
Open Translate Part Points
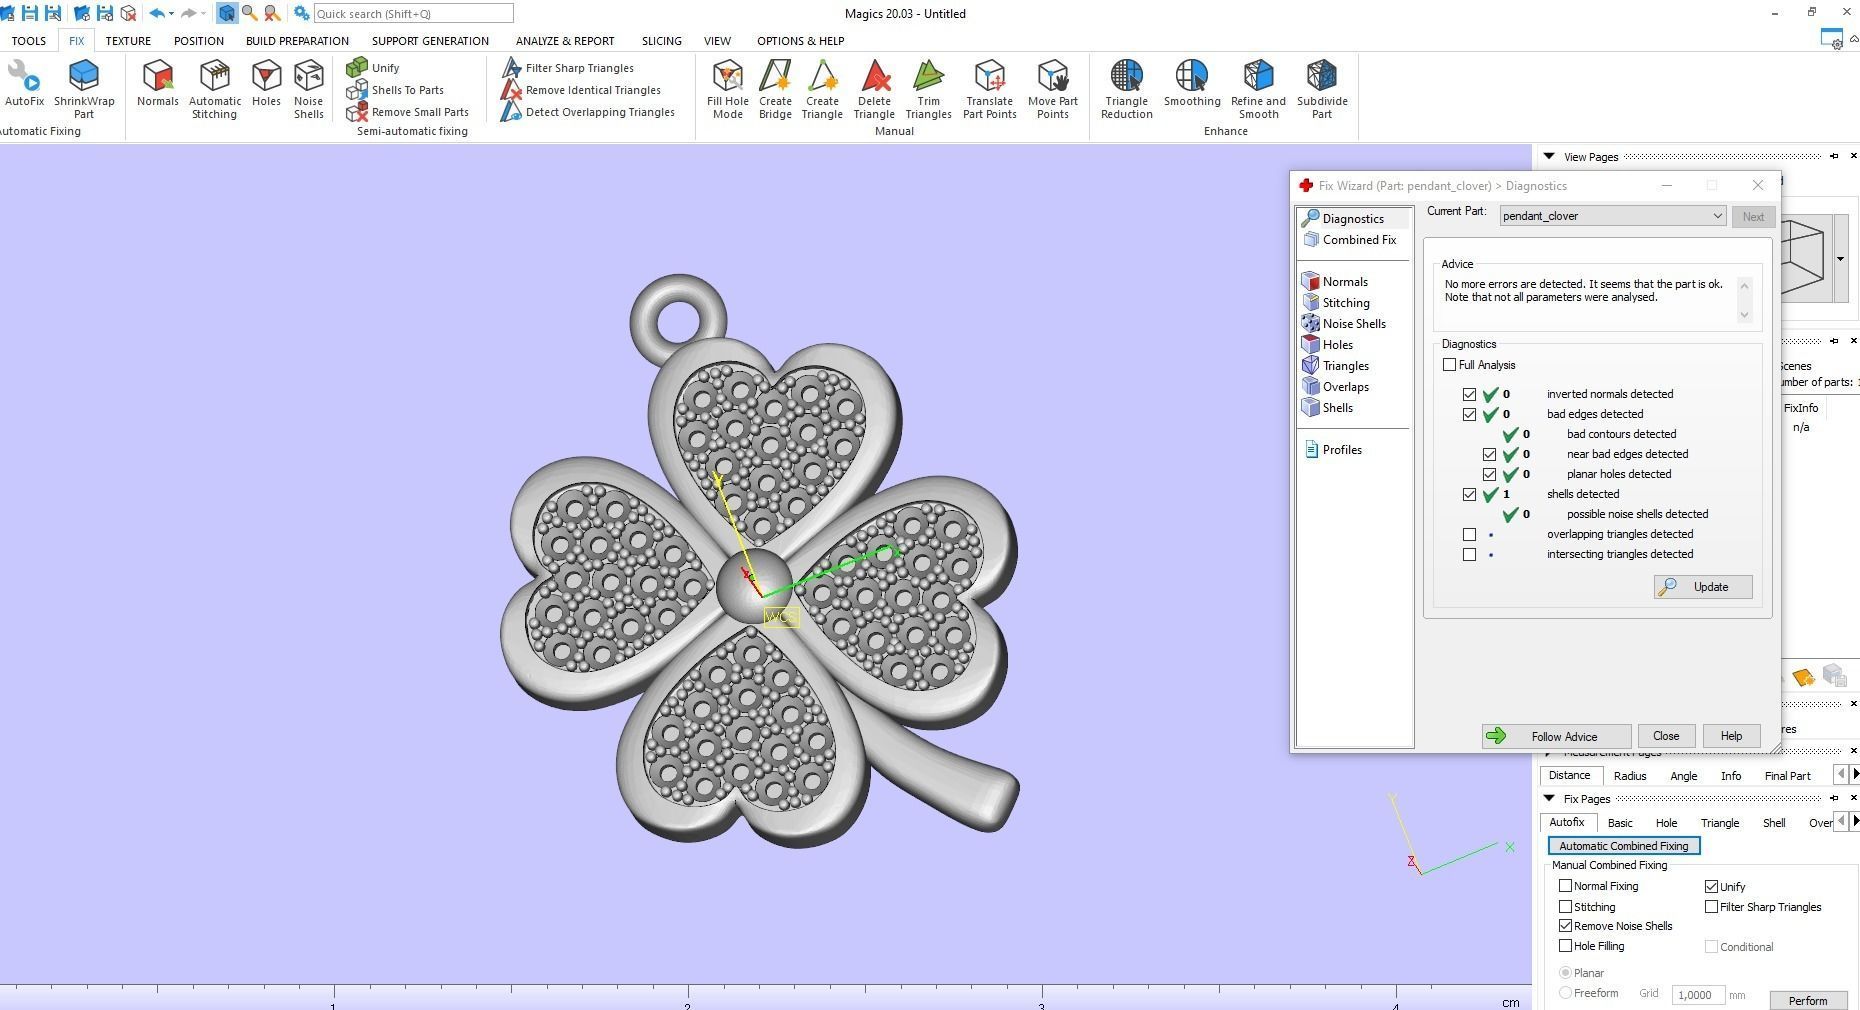[990, 89]
